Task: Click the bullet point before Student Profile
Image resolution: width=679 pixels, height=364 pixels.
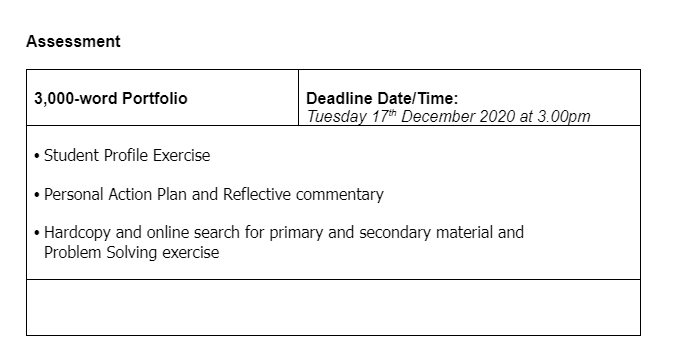Action: [x=37, y=156]
